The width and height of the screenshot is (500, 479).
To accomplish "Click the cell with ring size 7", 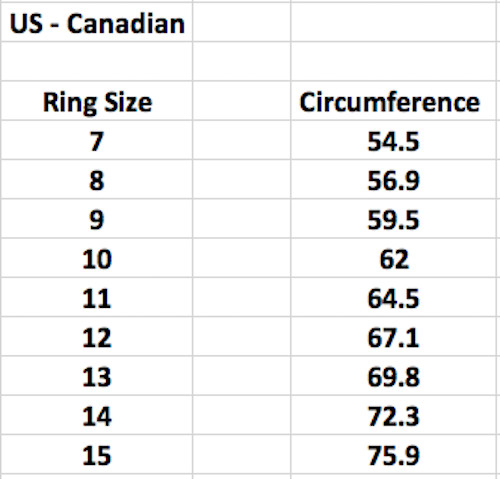I will (97, 140).
